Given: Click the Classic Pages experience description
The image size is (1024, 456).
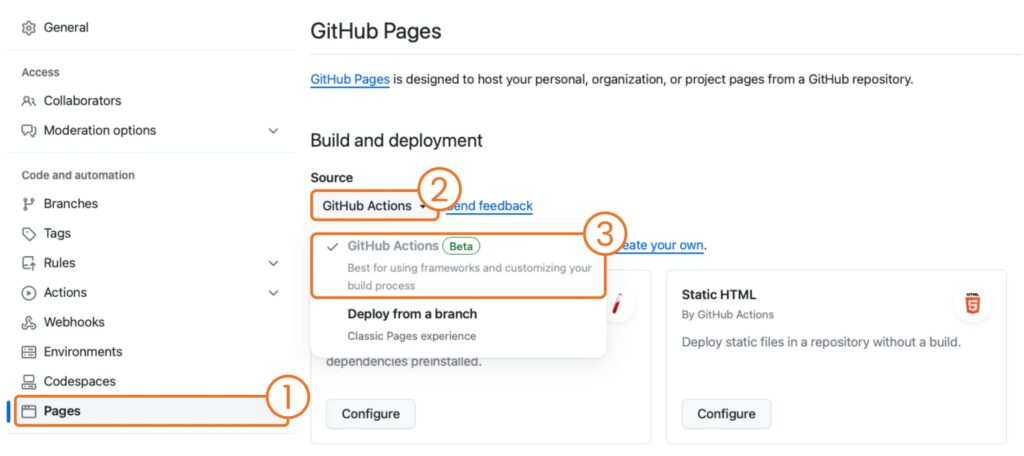Looking at the screenshot, I should tap(412, 336).
